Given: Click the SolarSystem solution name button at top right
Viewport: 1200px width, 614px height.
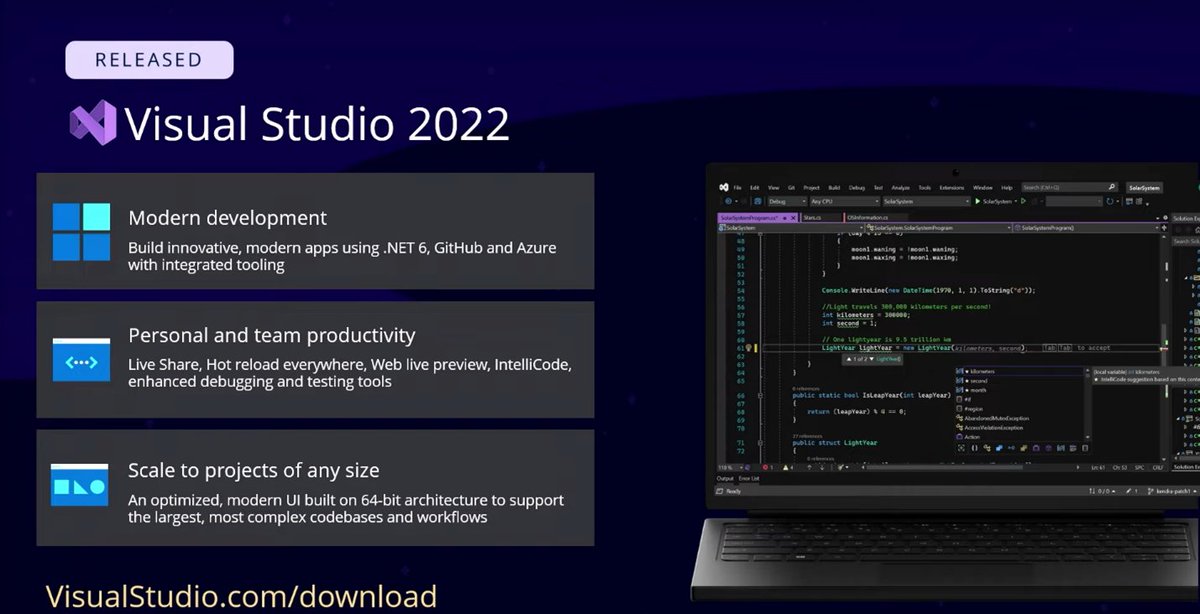Looking at the screenshot, I should click(x=1146, y=188).
